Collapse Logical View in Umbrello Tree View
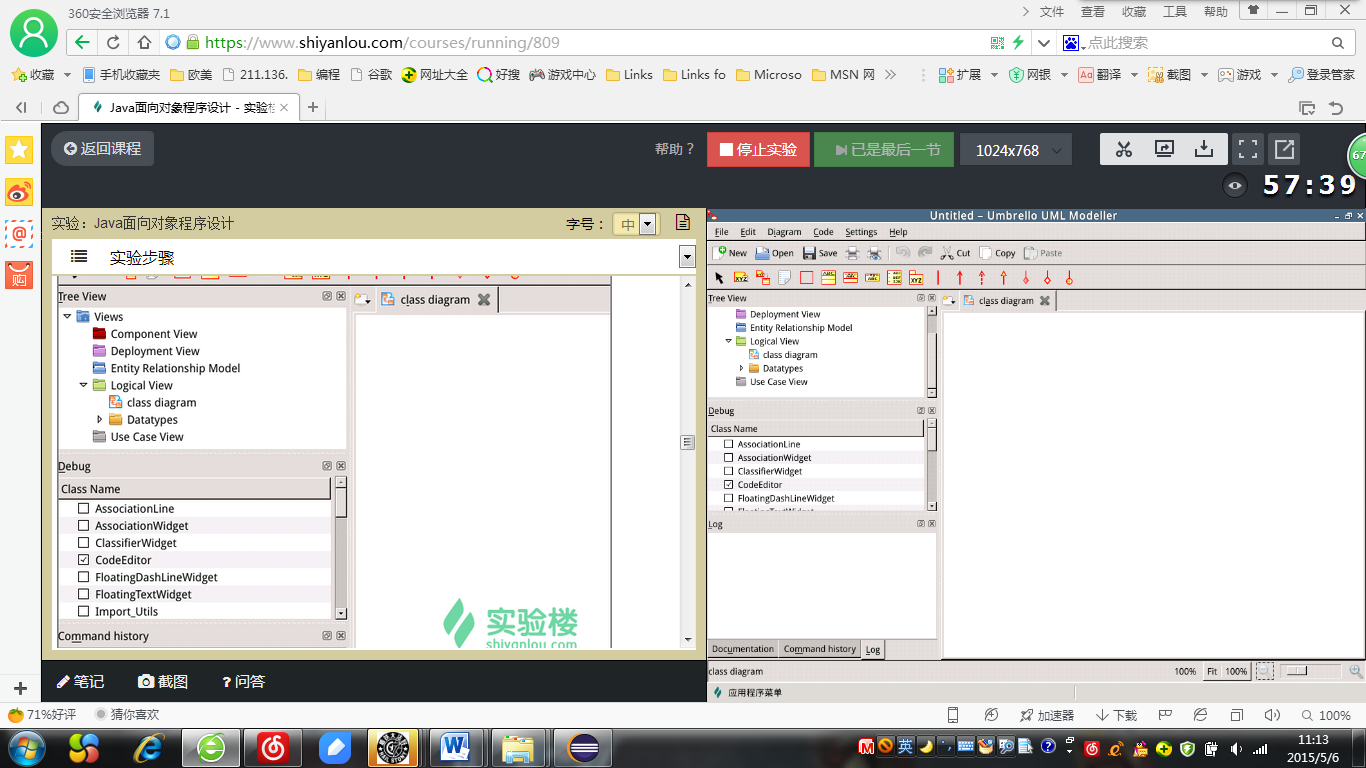The width and height of the screenshot is (1366, 768). click(x=729, y=341)
